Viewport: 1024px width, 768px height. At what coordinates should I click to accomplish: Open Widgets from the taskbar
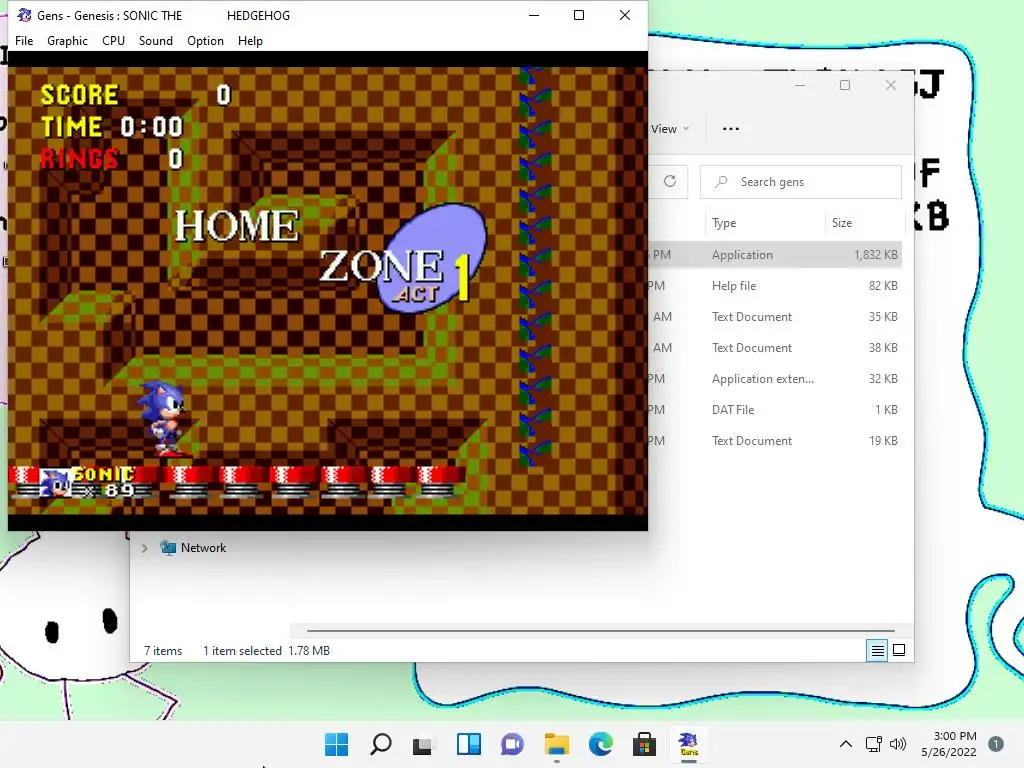[468, 744]
